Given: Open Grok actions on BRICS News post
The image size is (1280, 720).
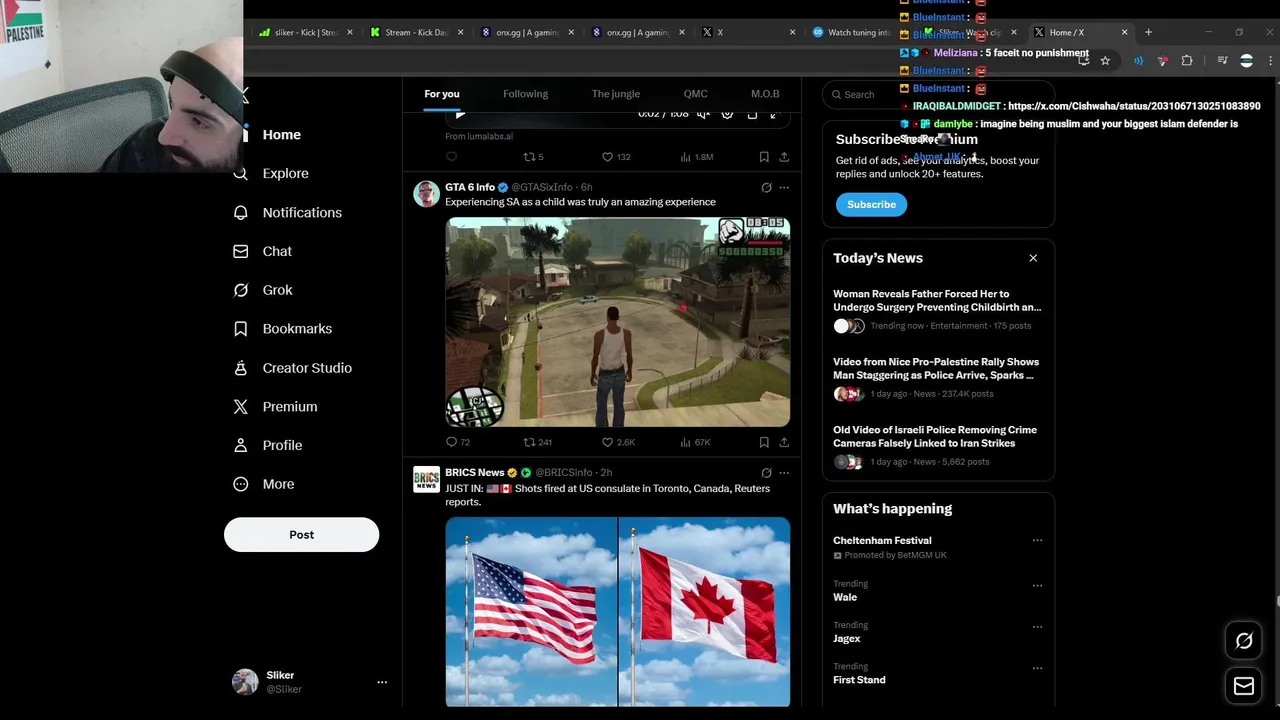Looking at the screenshot, I should pos(766,472).
